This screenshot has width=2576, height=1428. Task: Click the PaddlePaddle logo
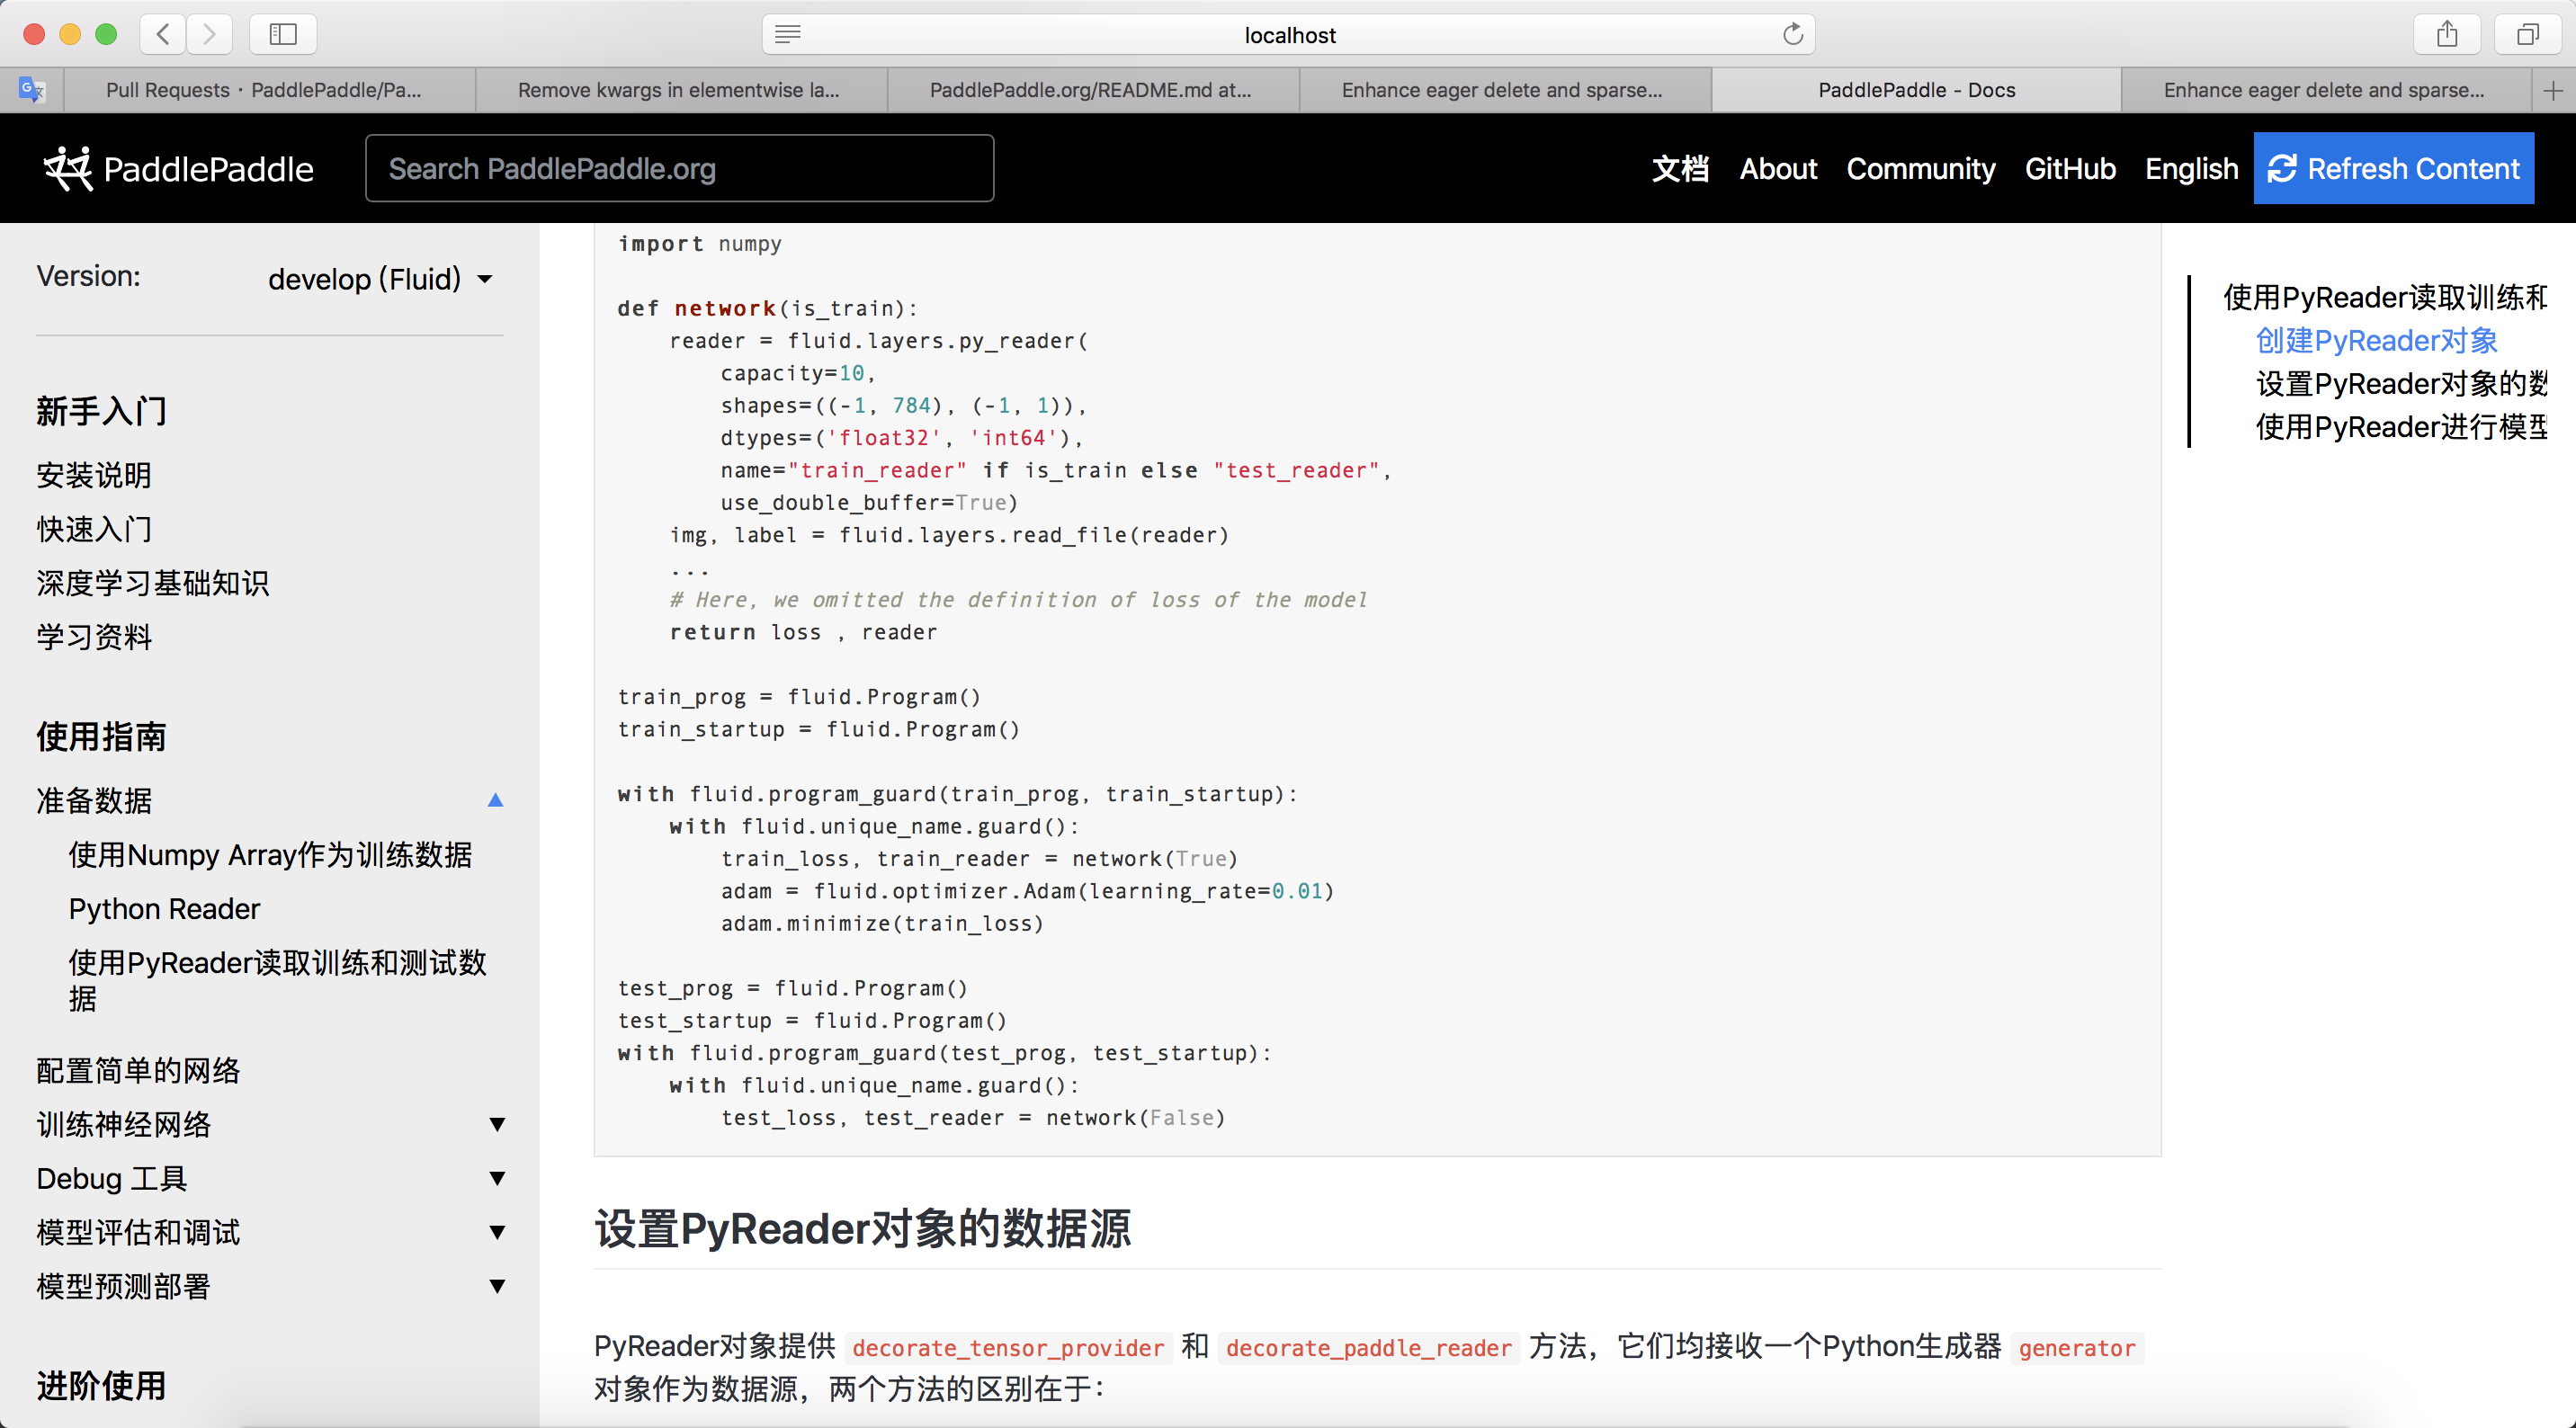178,168
